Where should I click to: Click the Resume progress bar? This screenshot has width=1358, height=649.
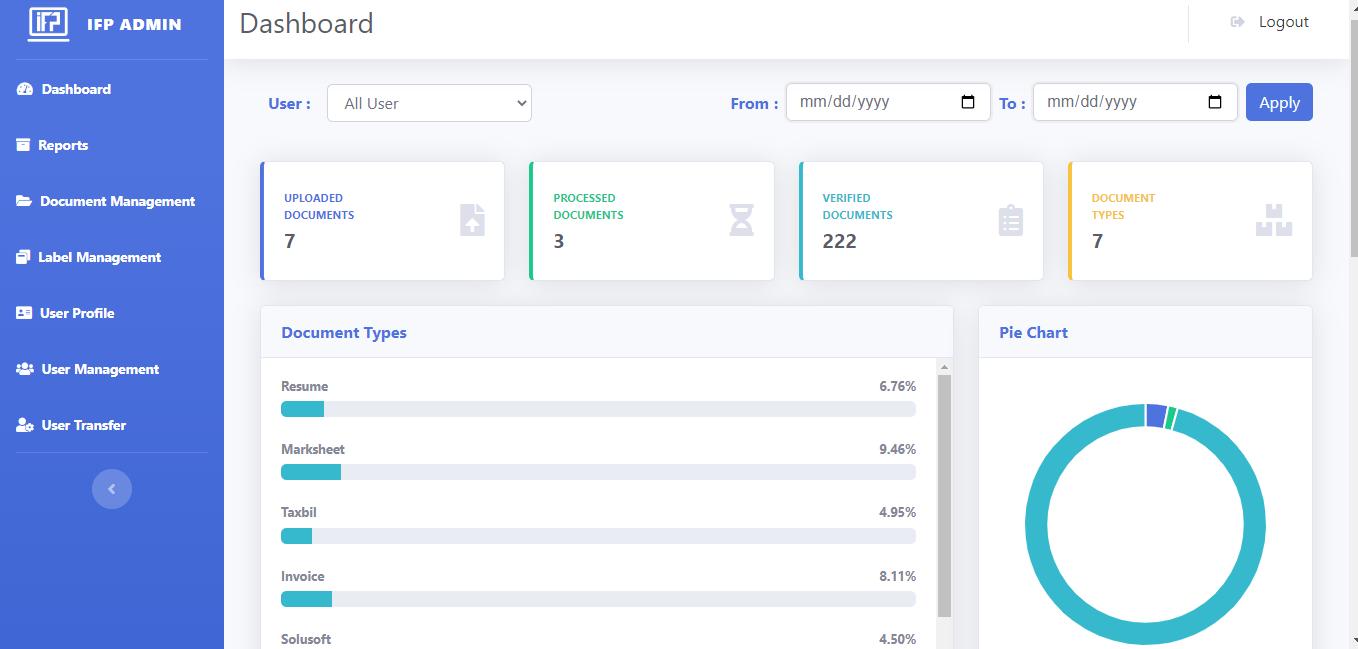click(598, 409)
